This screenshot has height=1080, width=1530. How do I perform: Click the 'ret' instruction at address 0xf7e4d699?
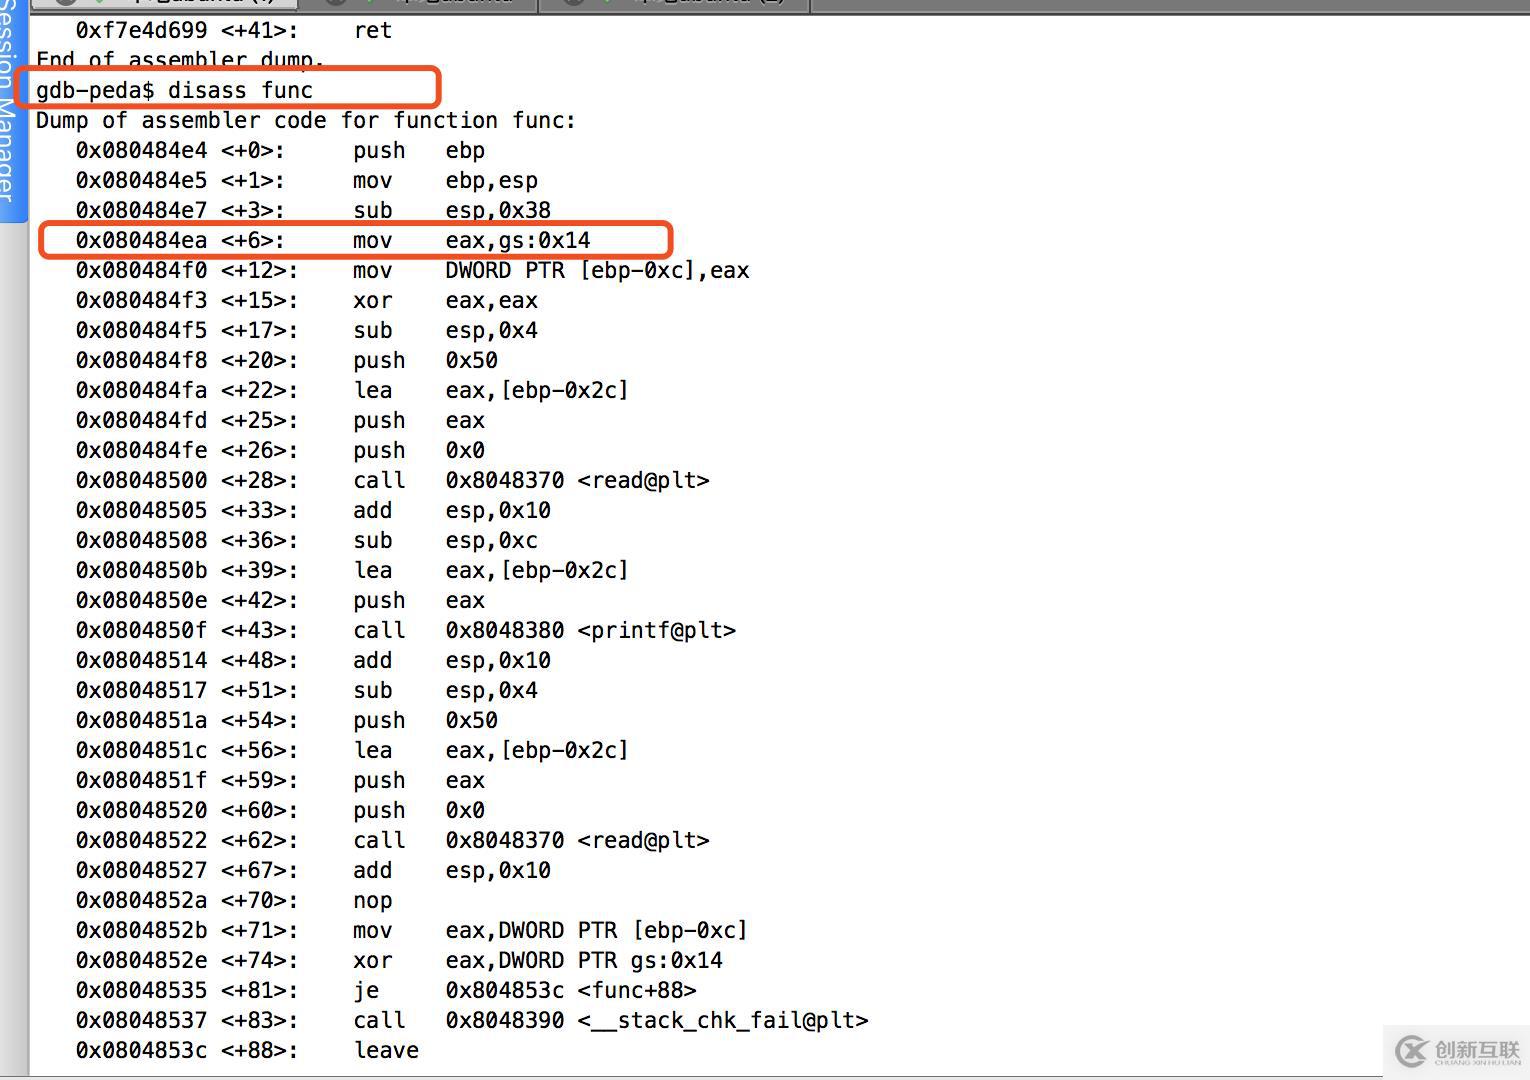click(372, 30)
